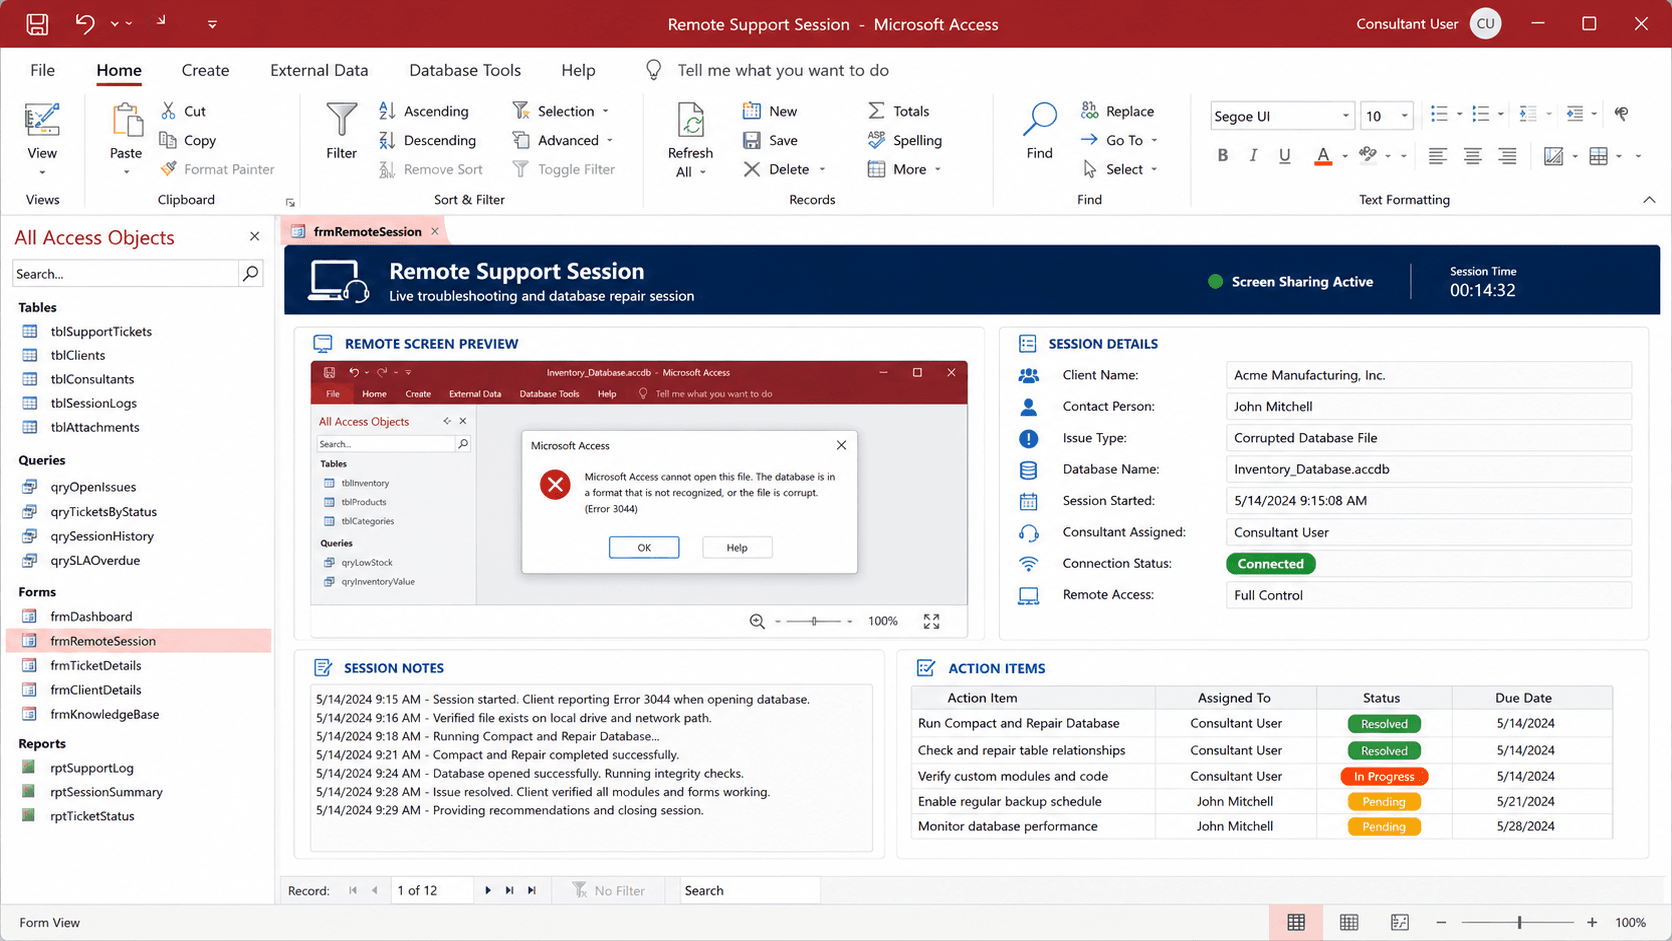Click the font color A button

(1322, 156)
